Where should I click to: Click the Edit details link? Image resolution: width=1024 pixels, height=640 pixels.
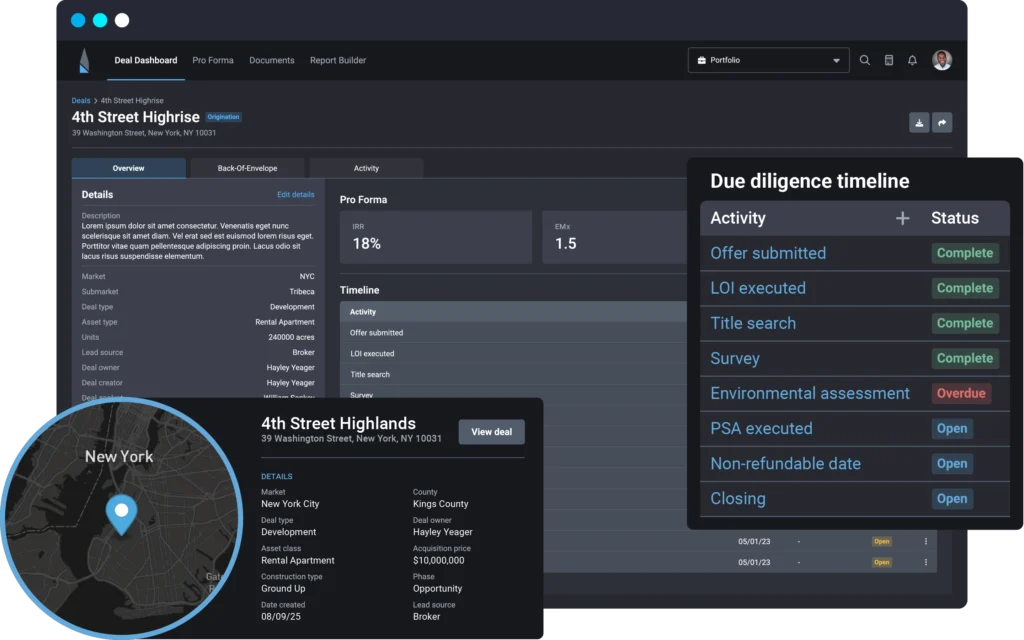click(295, 194)
